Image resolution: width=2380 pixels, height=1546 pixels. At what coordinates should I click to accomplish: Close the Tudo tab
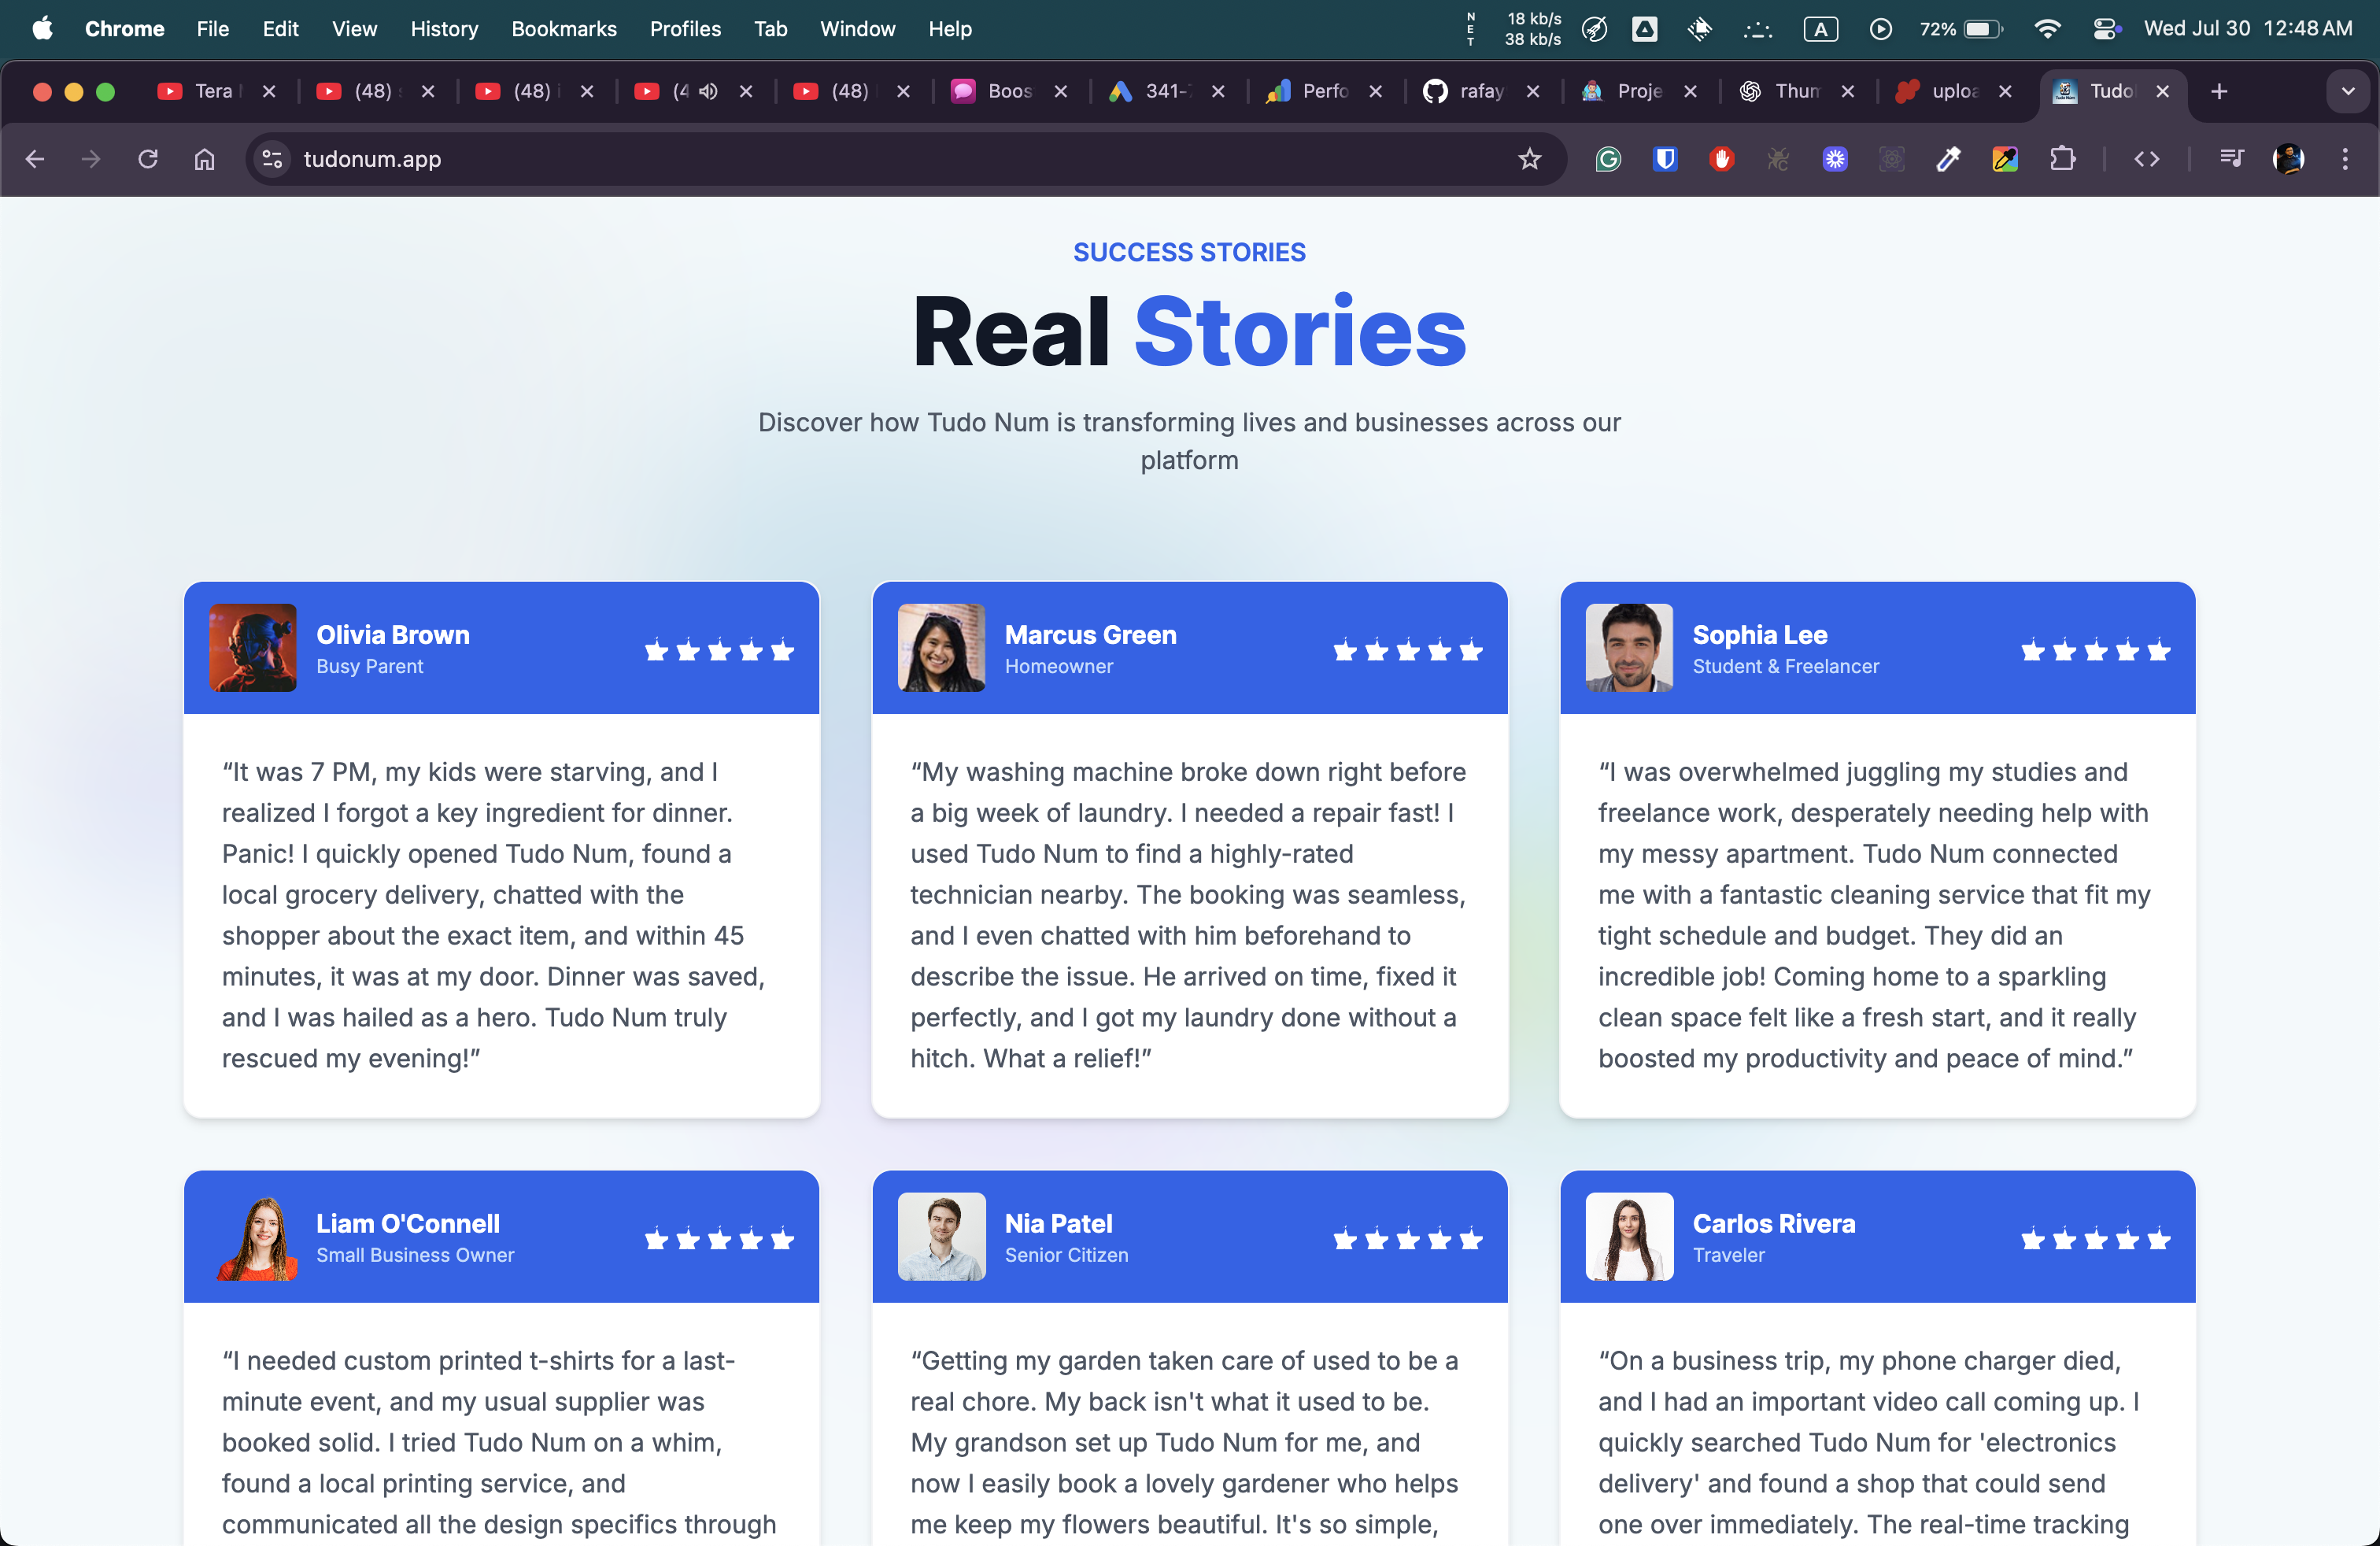point(2162,91)
